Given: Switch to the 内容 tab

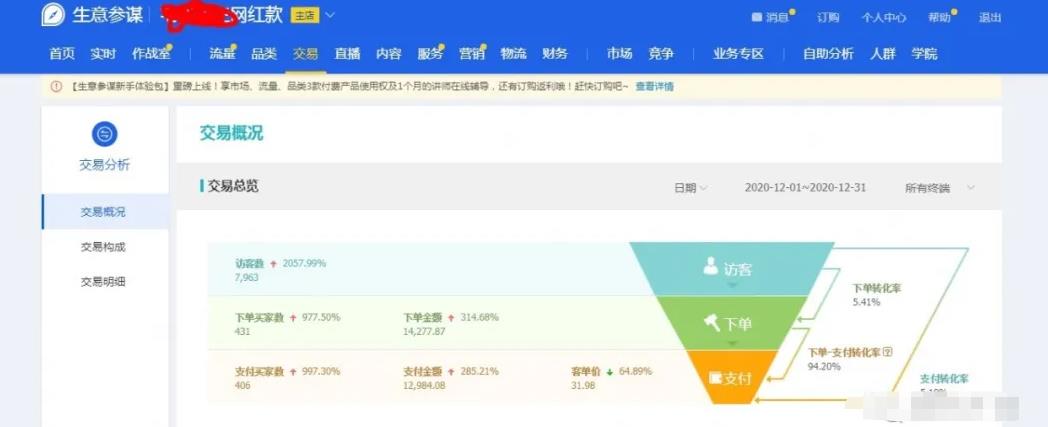Looking at the screenshot, I should (388, 54).
